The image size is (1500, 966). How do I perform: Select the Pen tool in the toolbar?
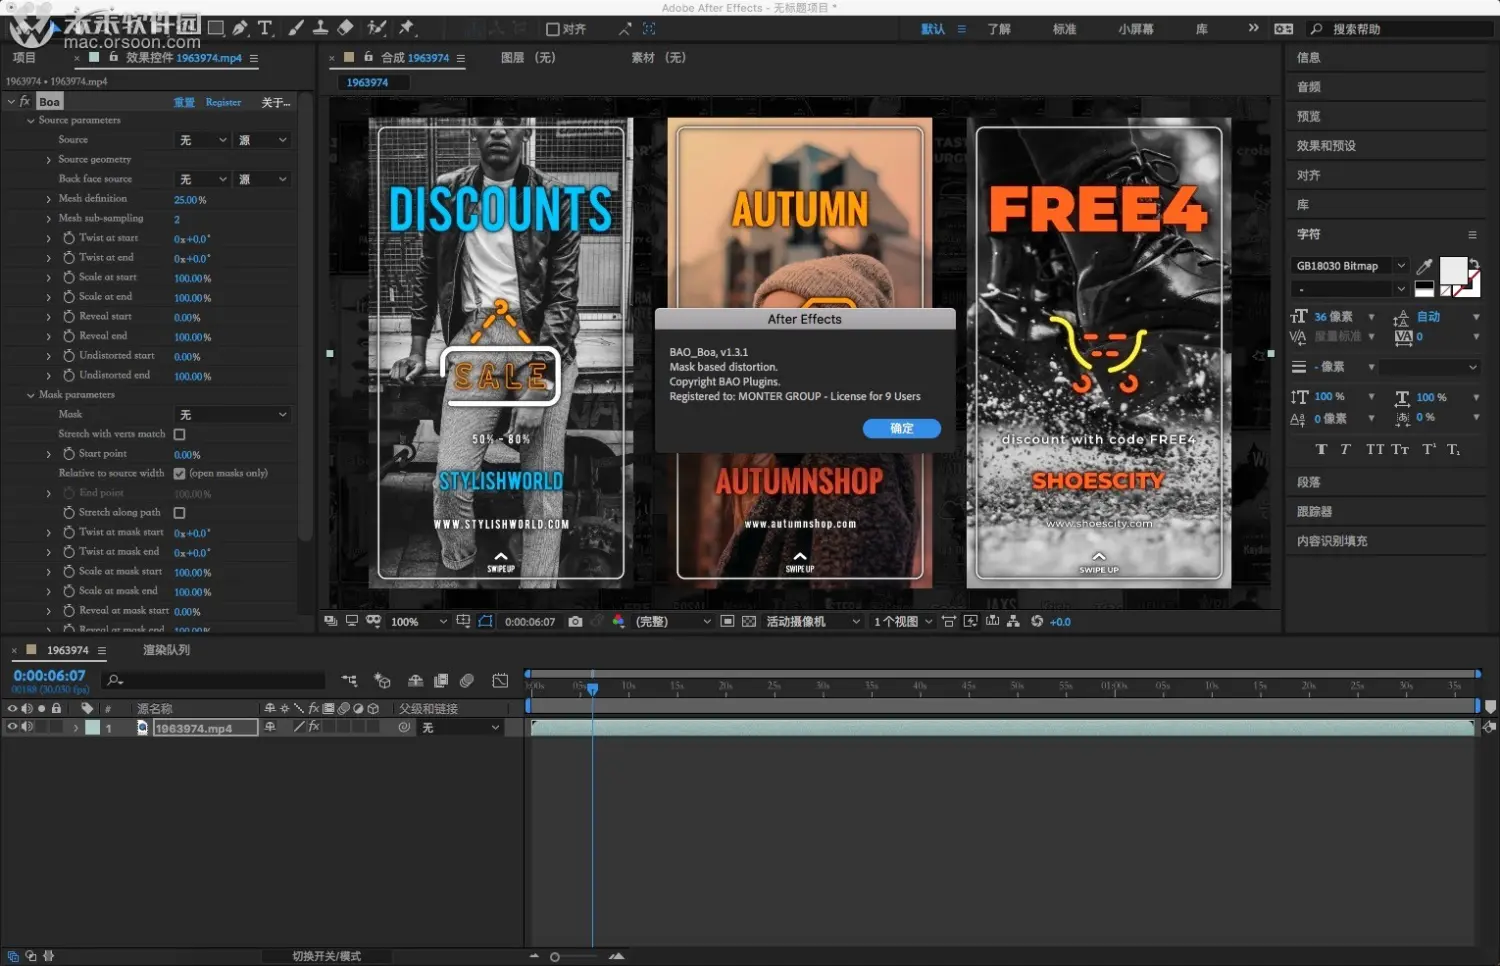point(240,28)
